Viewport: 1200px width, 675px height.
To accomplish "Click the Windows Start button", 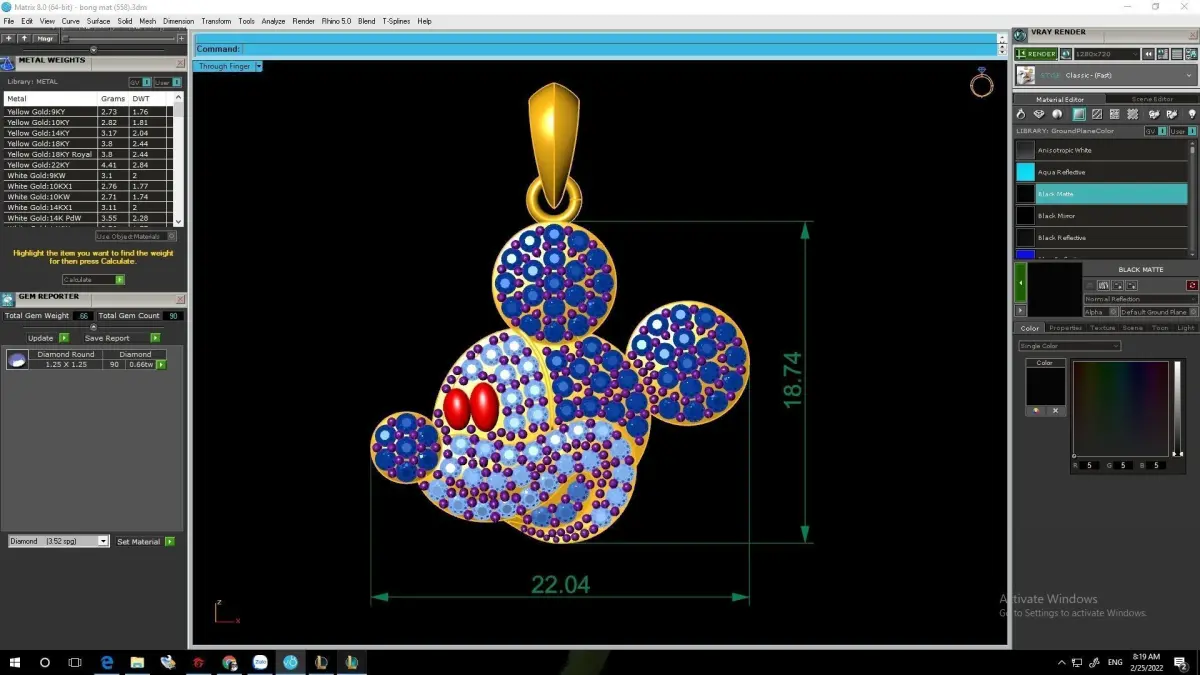I will tap(15, 662).
